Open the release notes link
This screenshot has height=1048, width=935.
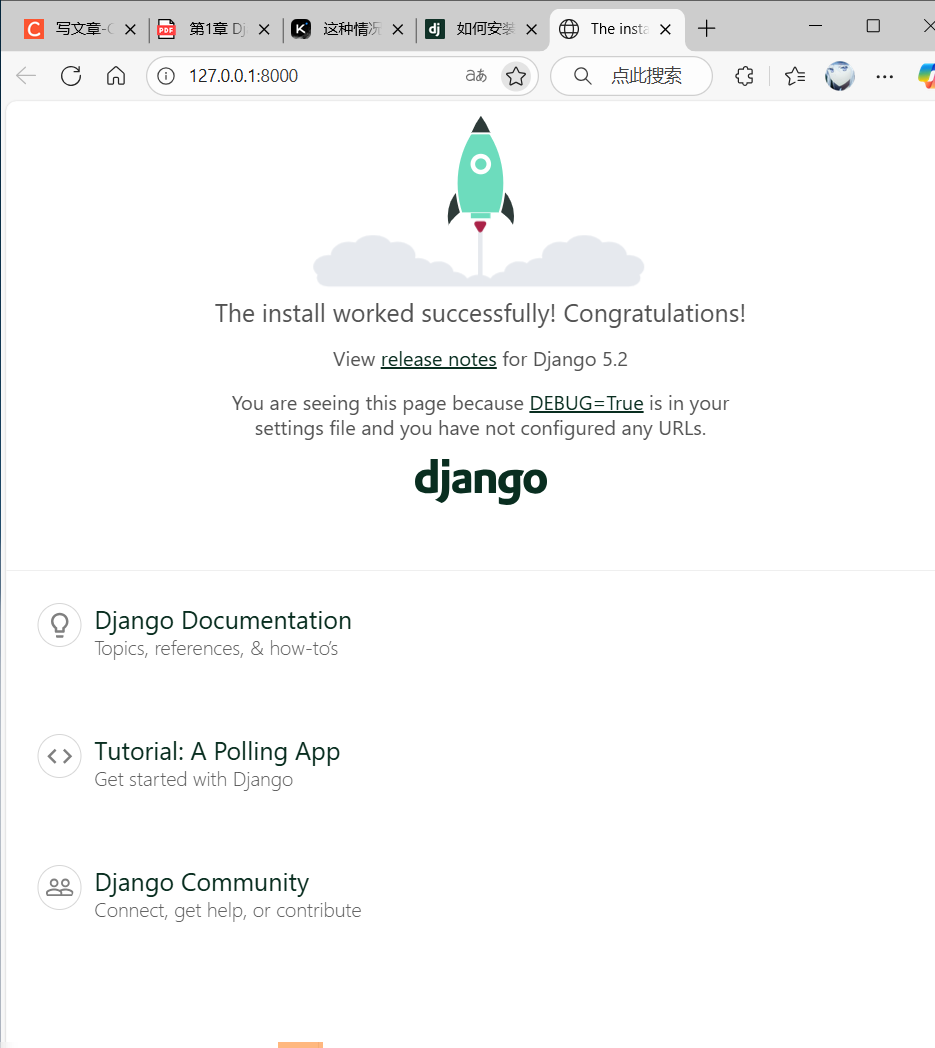point(438,360)
